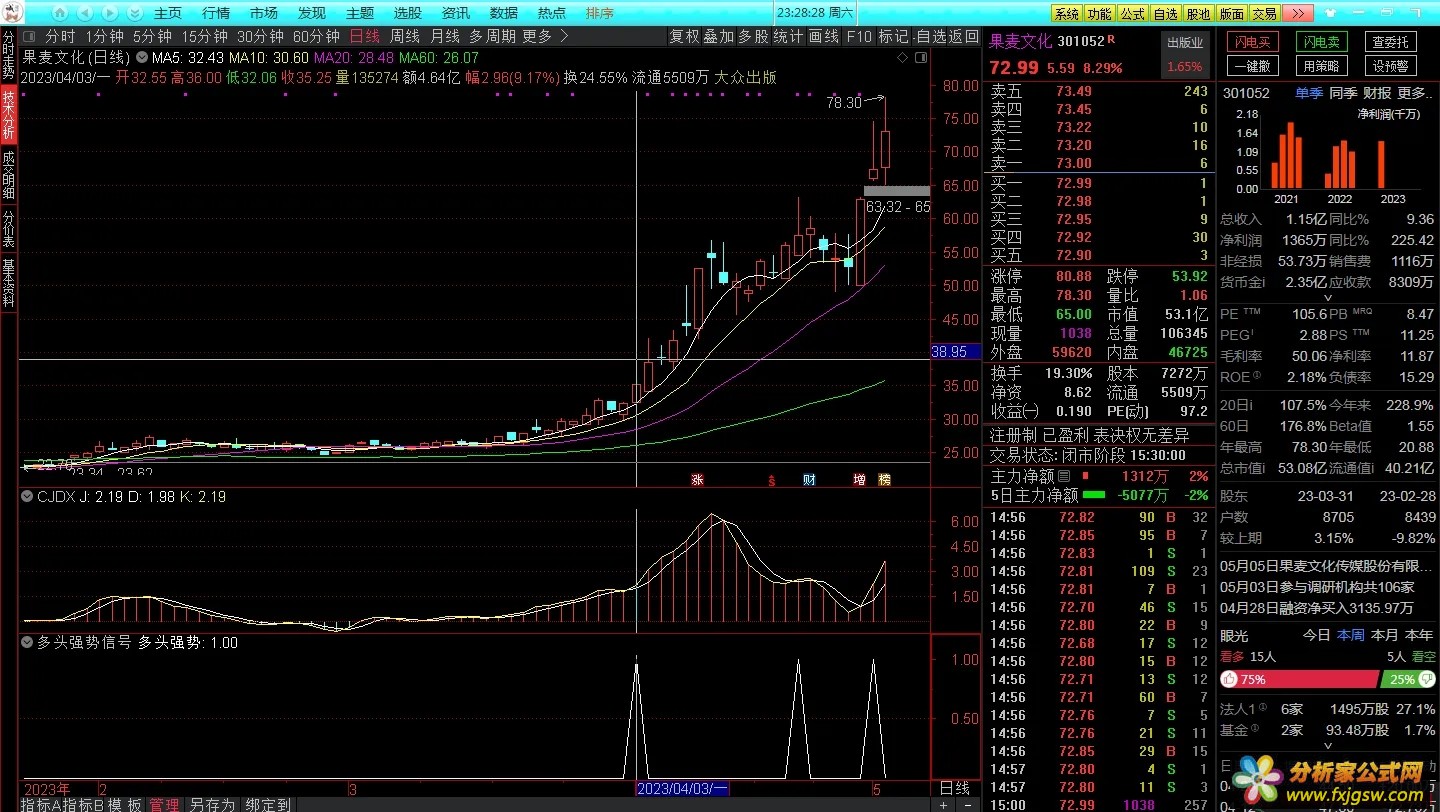Click the 闪电买 button
1440x812 pixels.
[x=1252, y=42]
